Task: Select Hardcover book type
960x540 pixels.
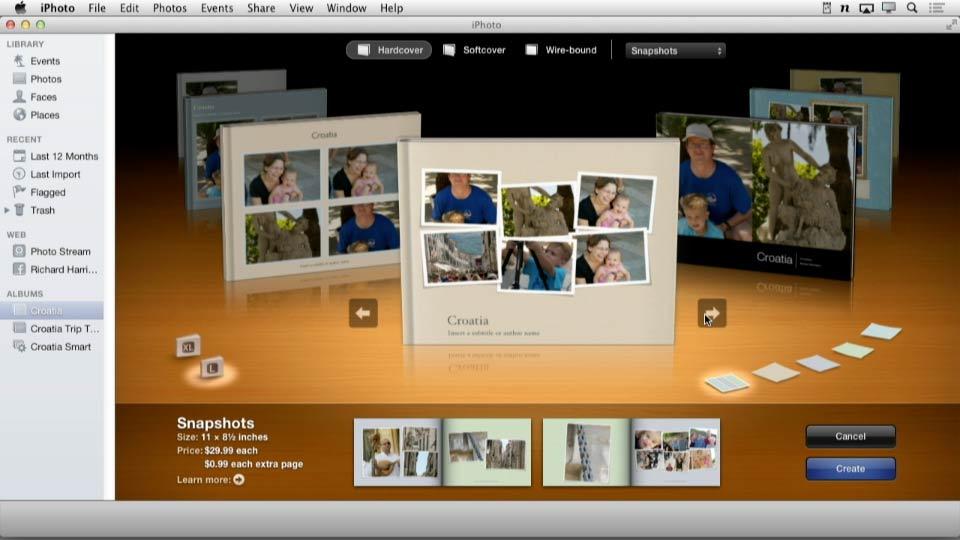Action: tap(389, 50)
